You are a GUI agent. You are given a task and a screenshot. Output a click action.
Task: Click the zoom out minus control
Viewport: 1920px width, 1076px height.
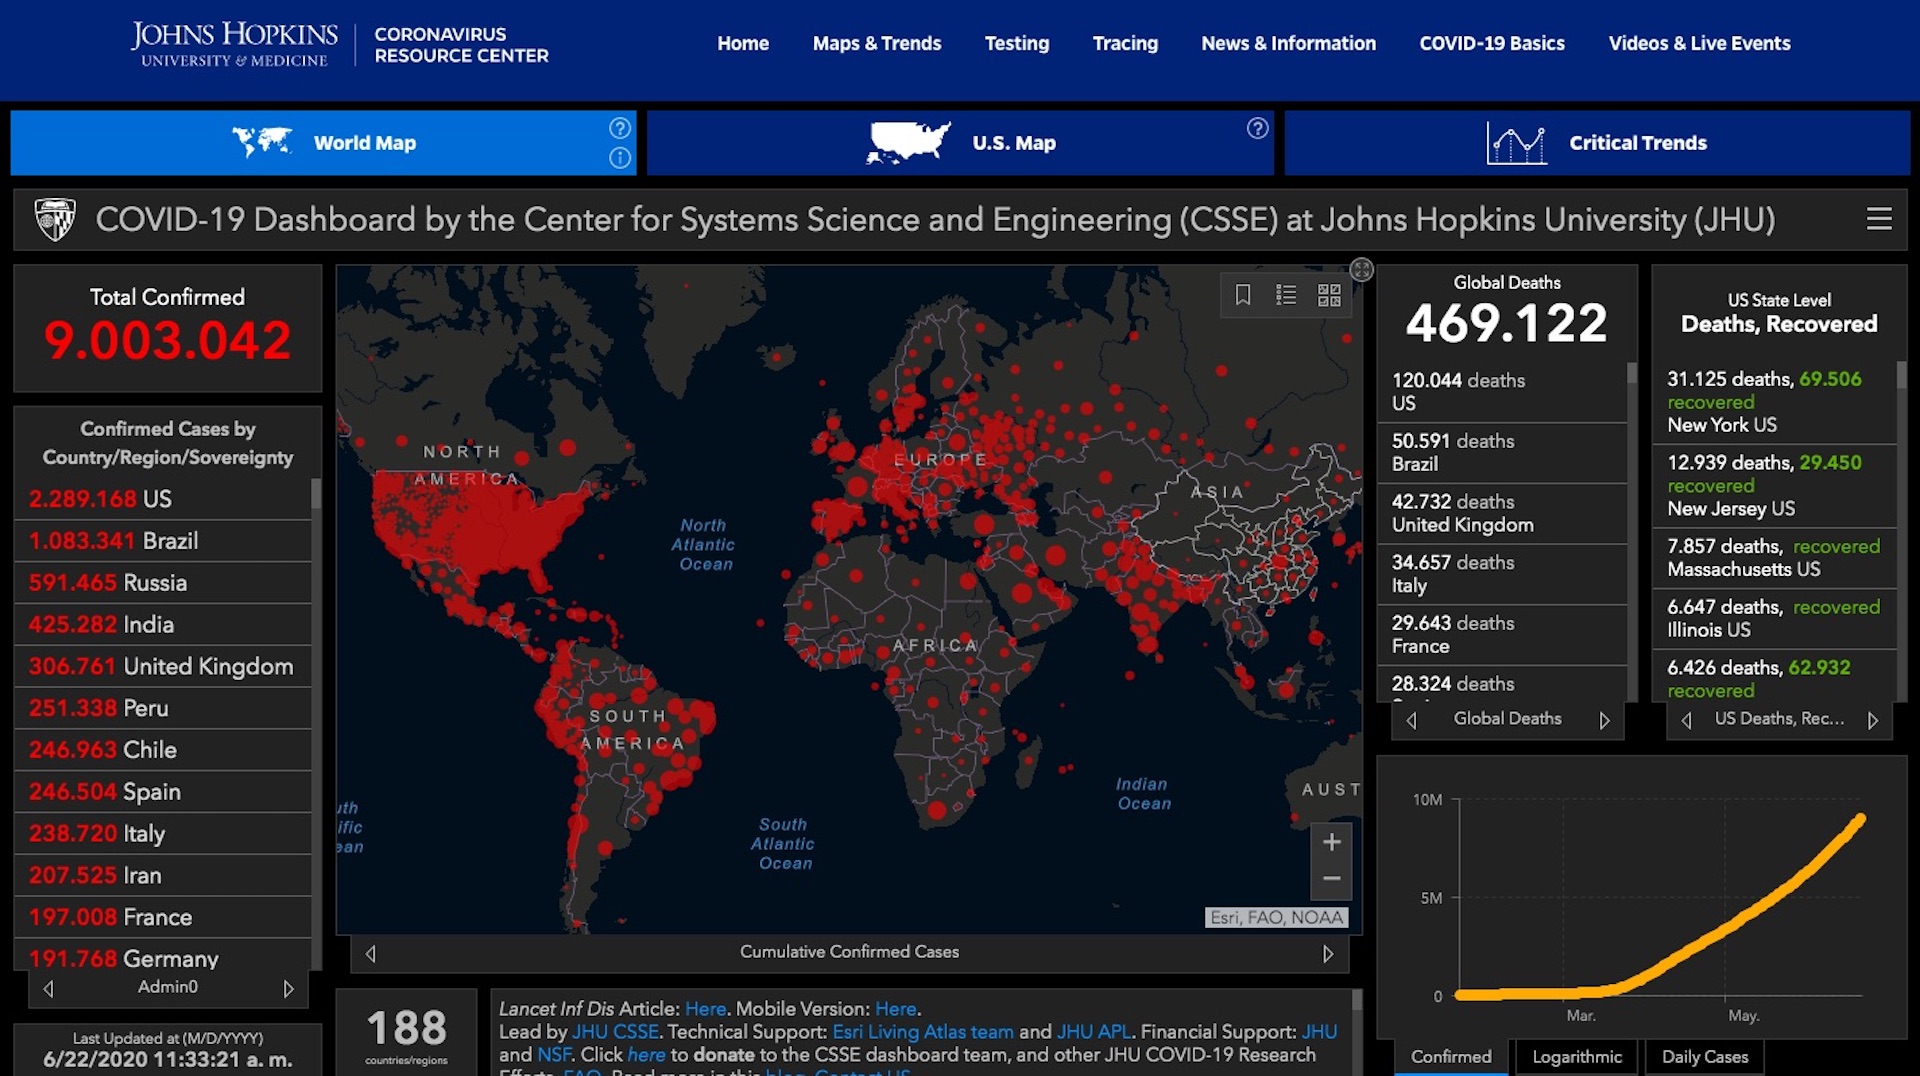pyautogui.click(x=1331, y=878)
